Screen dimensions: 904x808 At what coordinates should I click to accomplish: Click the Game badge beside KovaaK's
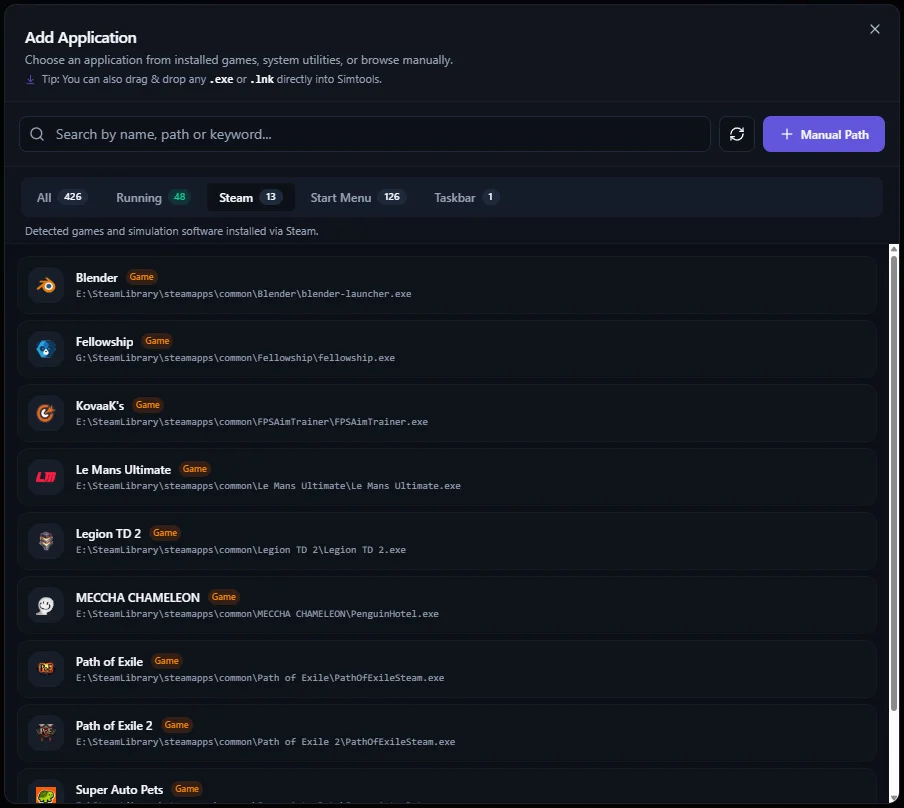point(148,405)
